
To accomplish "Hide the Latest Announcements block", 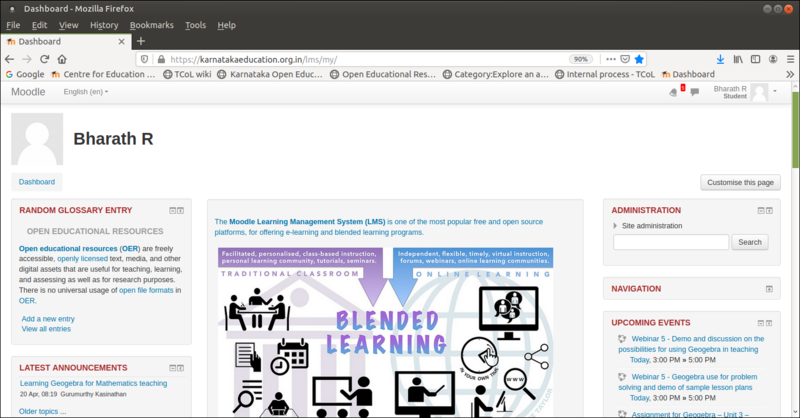I will pyautogui.click(x=172, y=368).
